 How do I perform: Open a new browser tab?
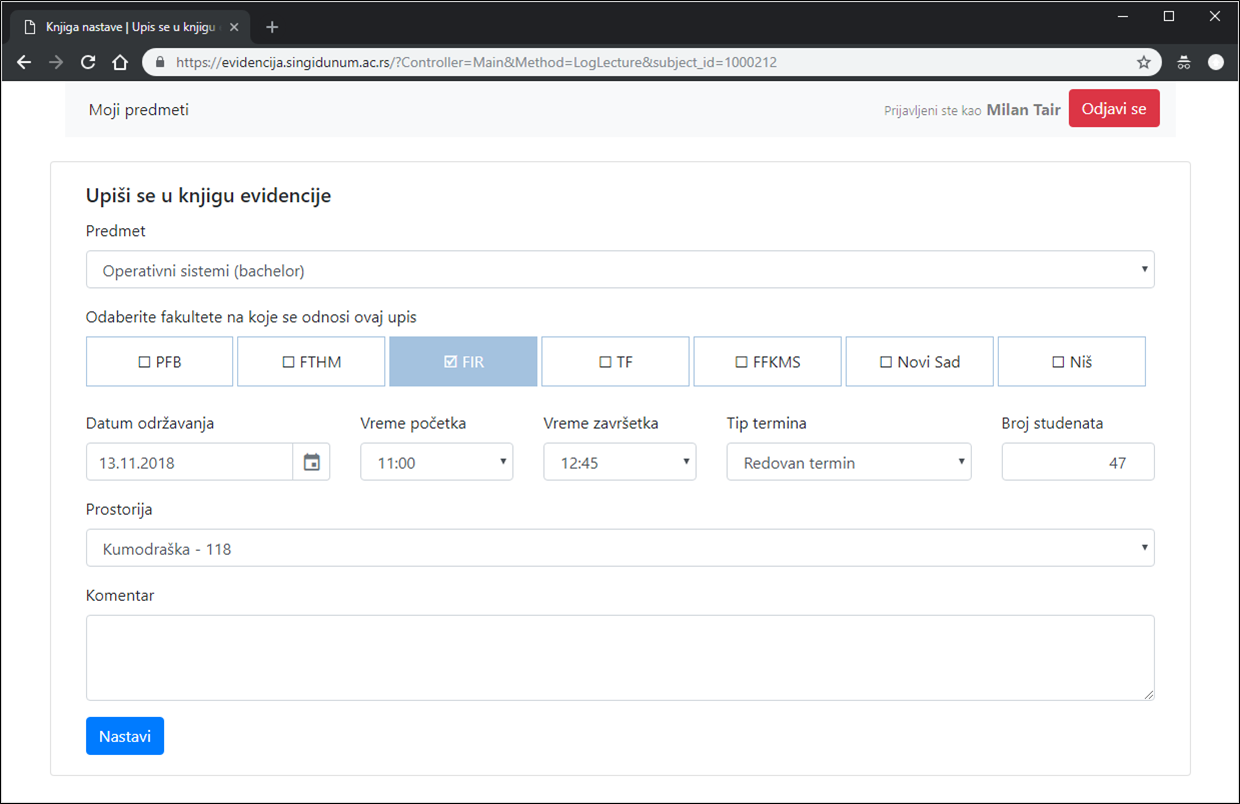click(272, 27)
